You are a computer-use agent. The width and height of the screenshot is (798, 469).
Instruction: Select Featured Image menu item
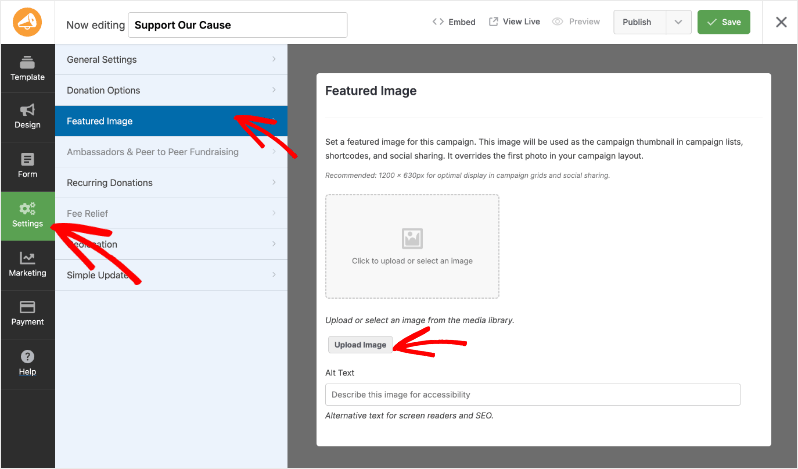[171, 121]
